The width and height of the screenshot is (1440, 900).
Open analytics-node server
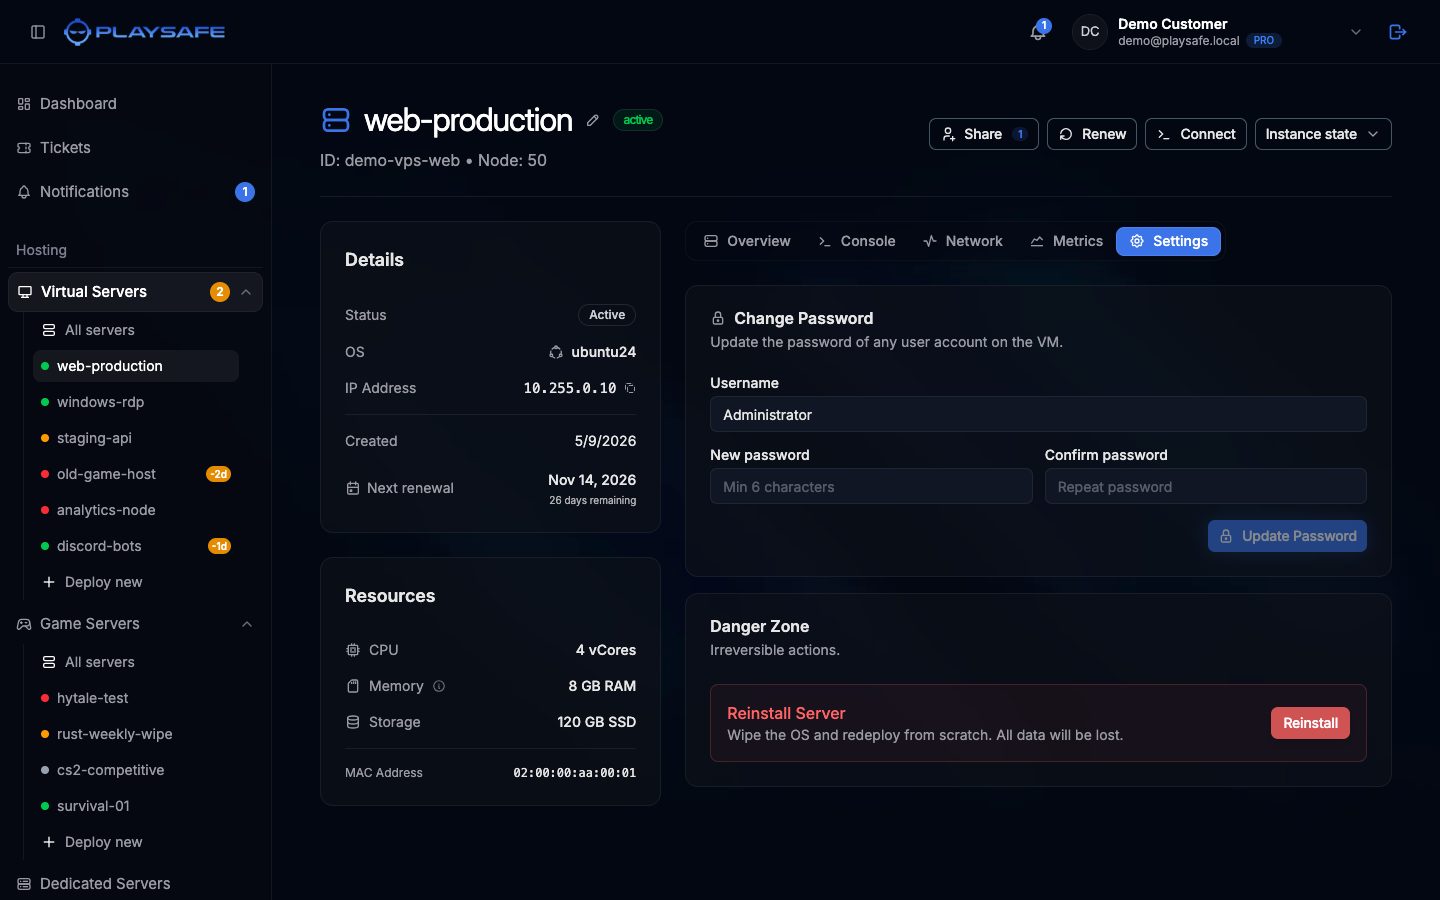136,510
